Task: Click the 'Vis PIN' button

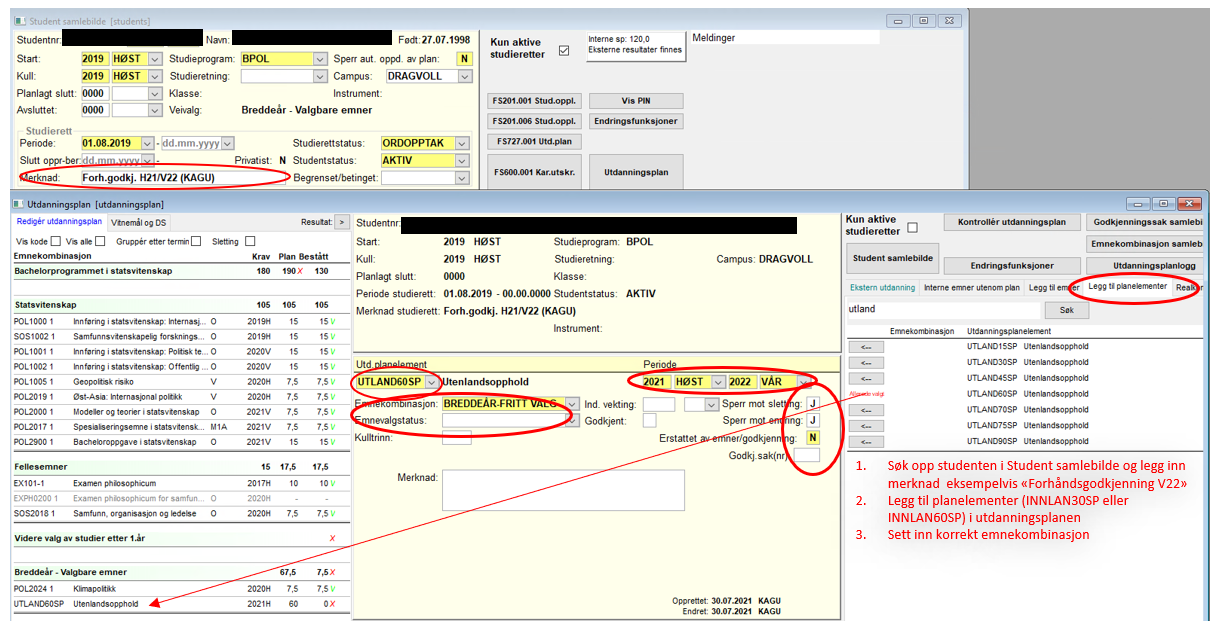Action: [x=635, y=101]
